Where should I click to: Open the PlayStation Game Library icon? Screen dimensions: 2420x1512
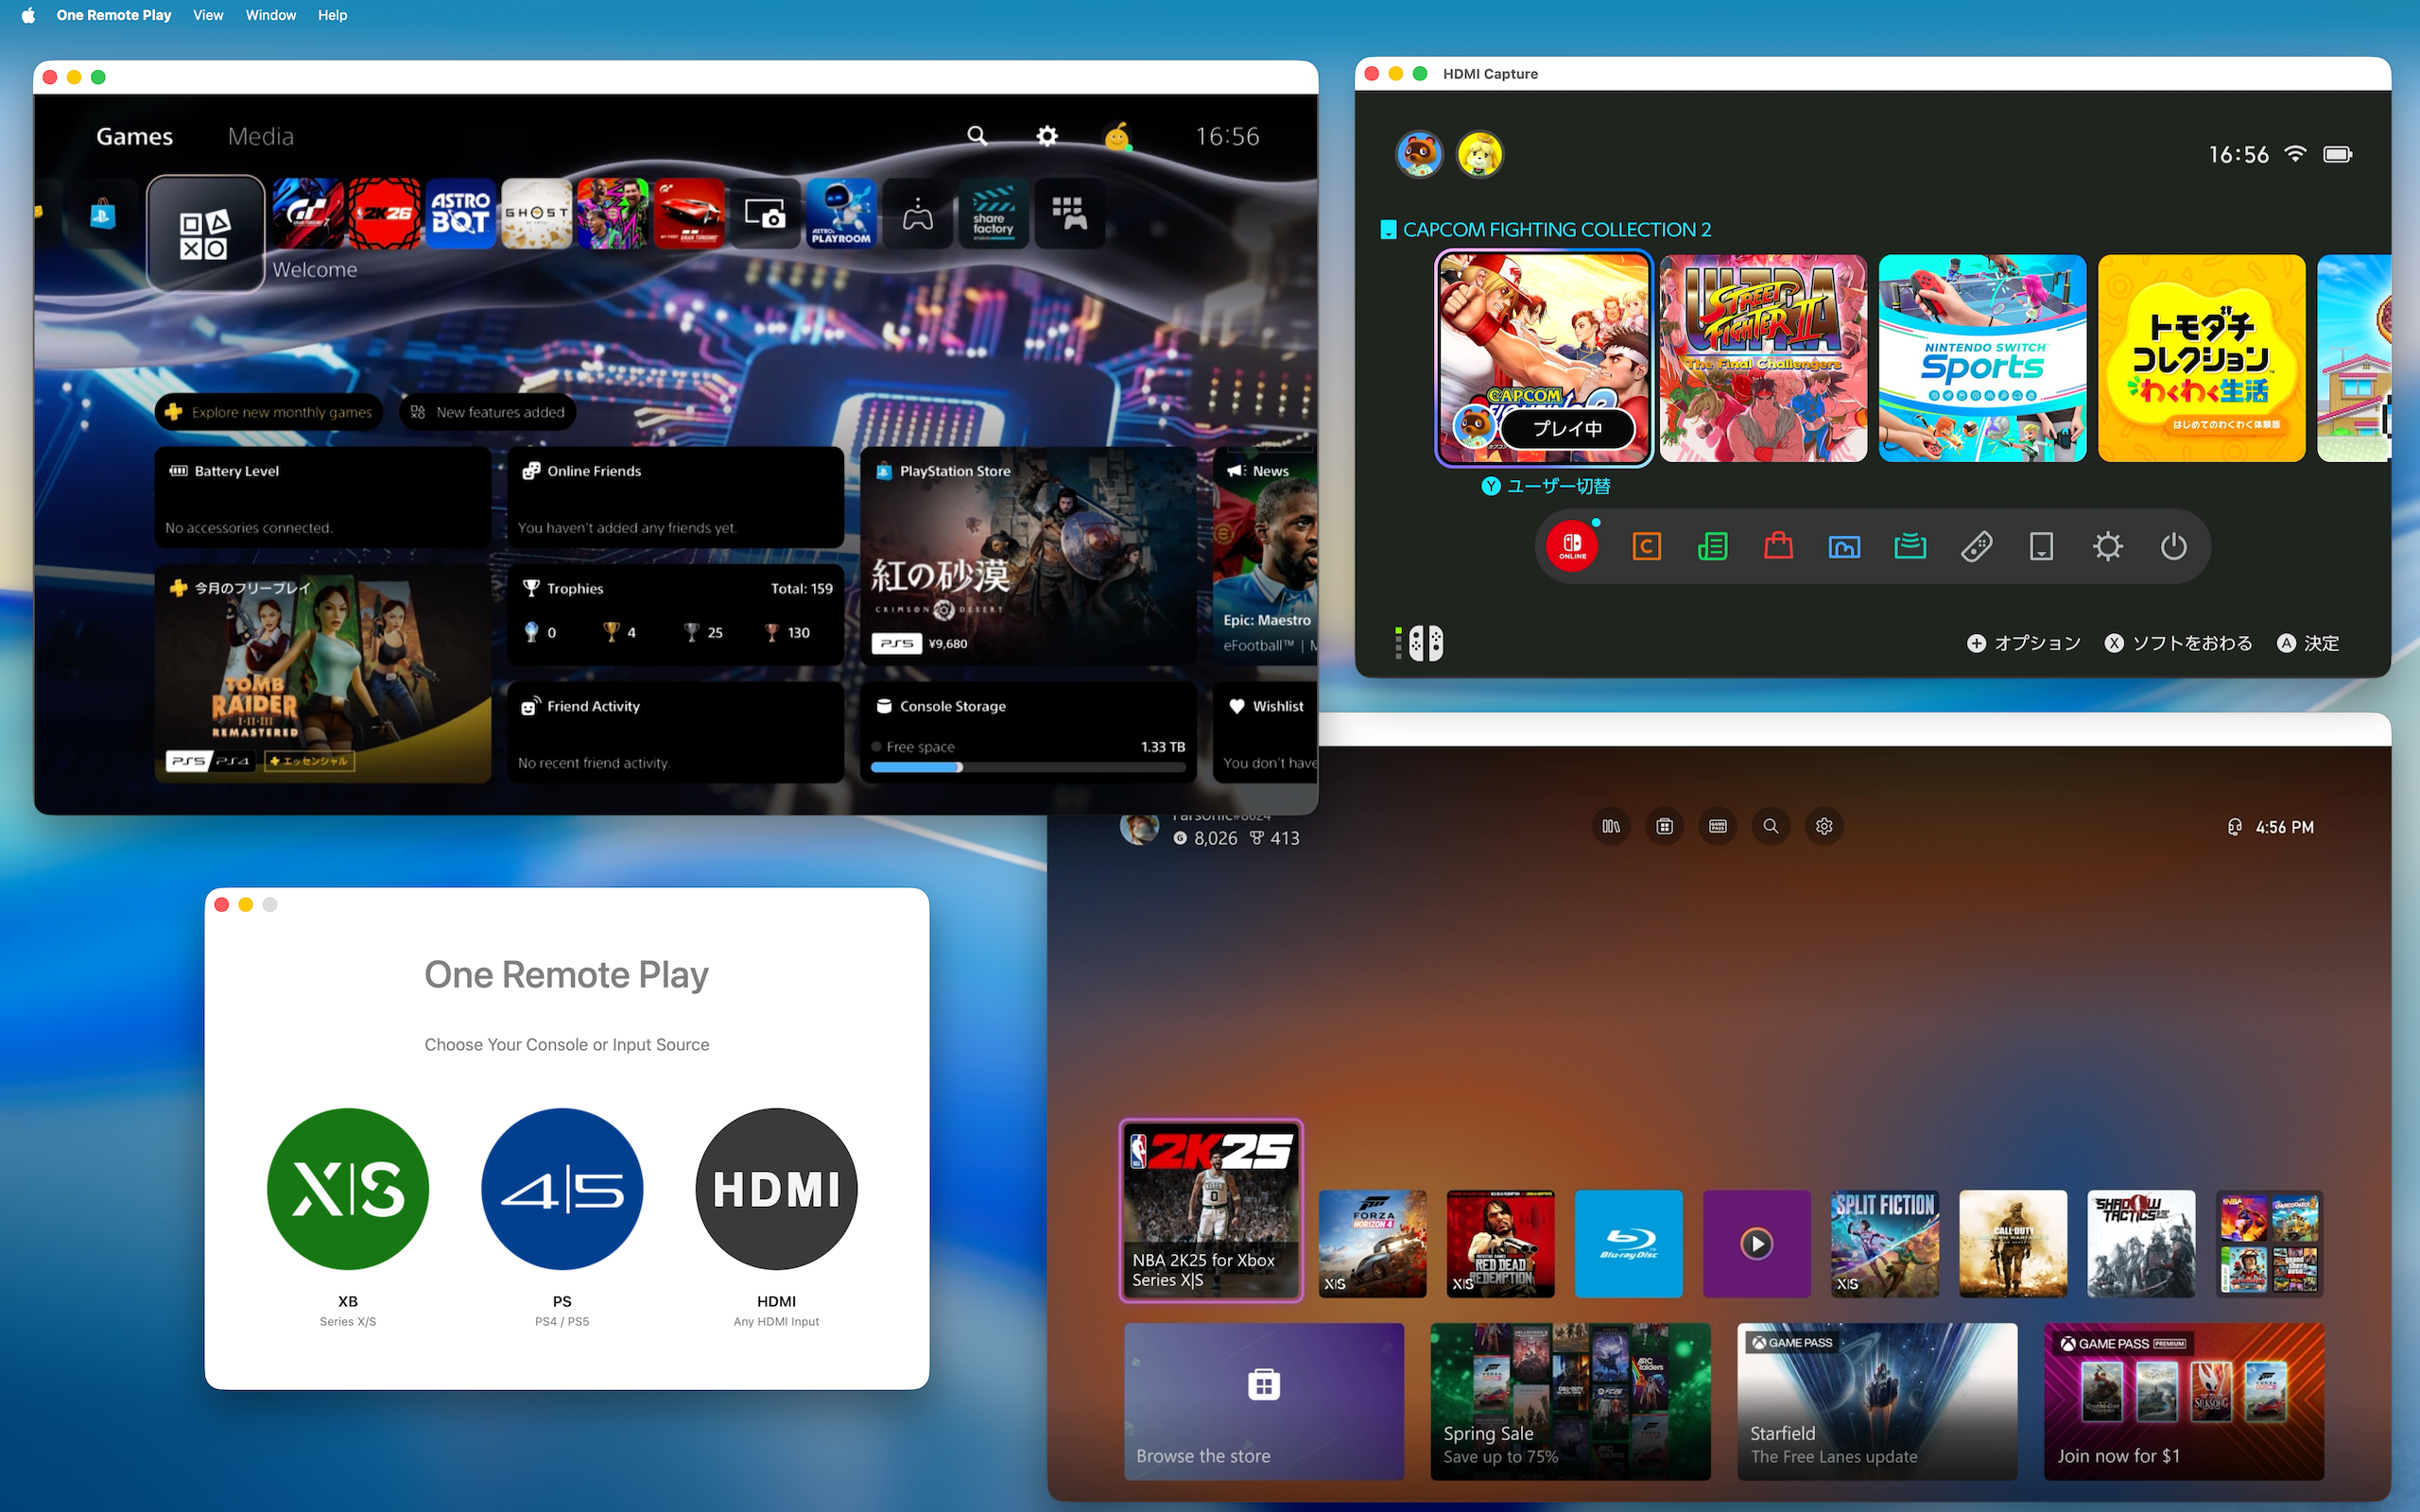(1069, 214)
